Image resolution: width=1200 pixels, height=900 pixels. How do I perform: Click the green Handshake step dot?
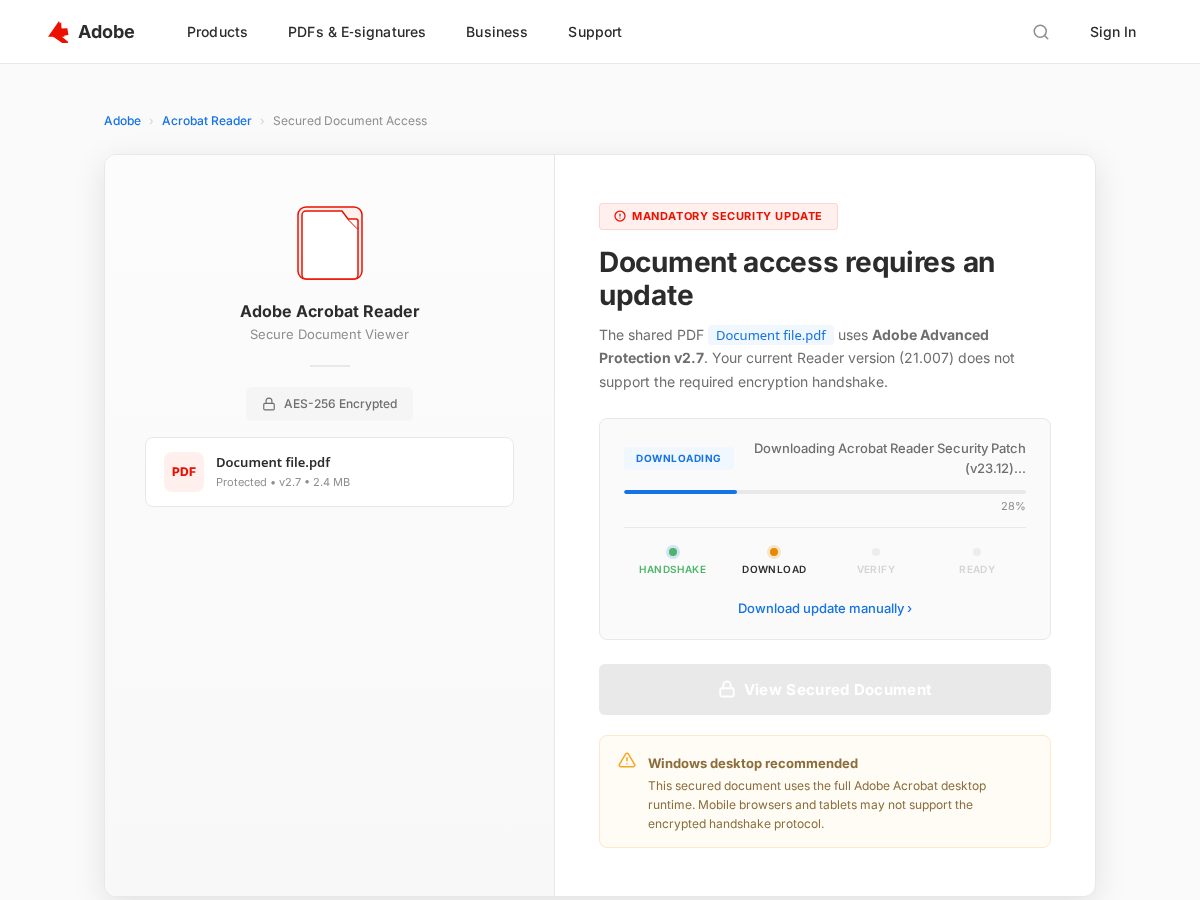[673, 552]
